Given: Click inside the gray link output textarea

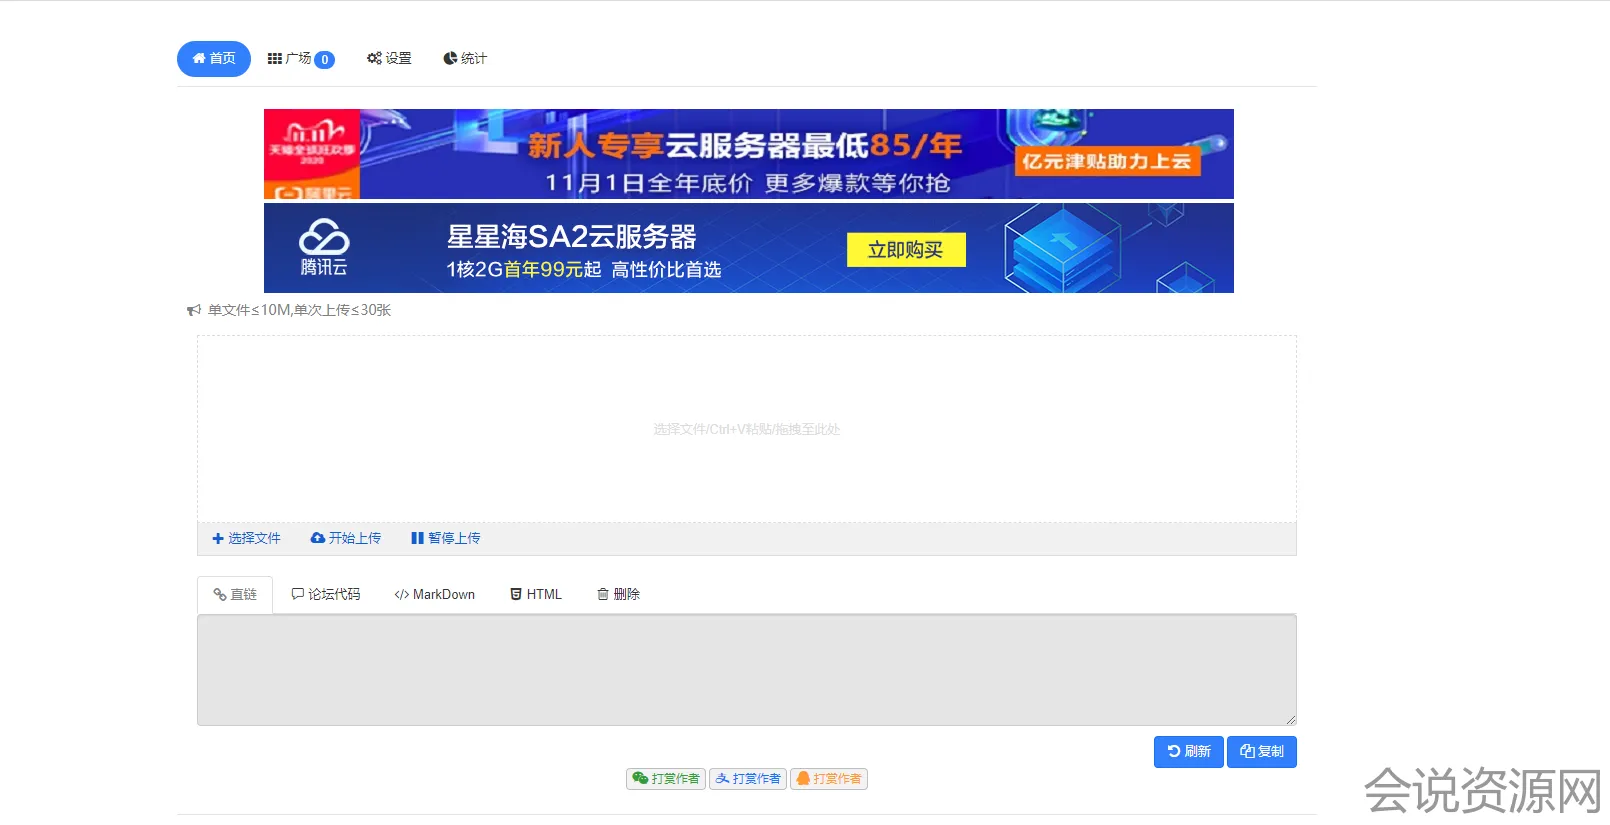Looking at the screenshot, I should coord(746,670).
